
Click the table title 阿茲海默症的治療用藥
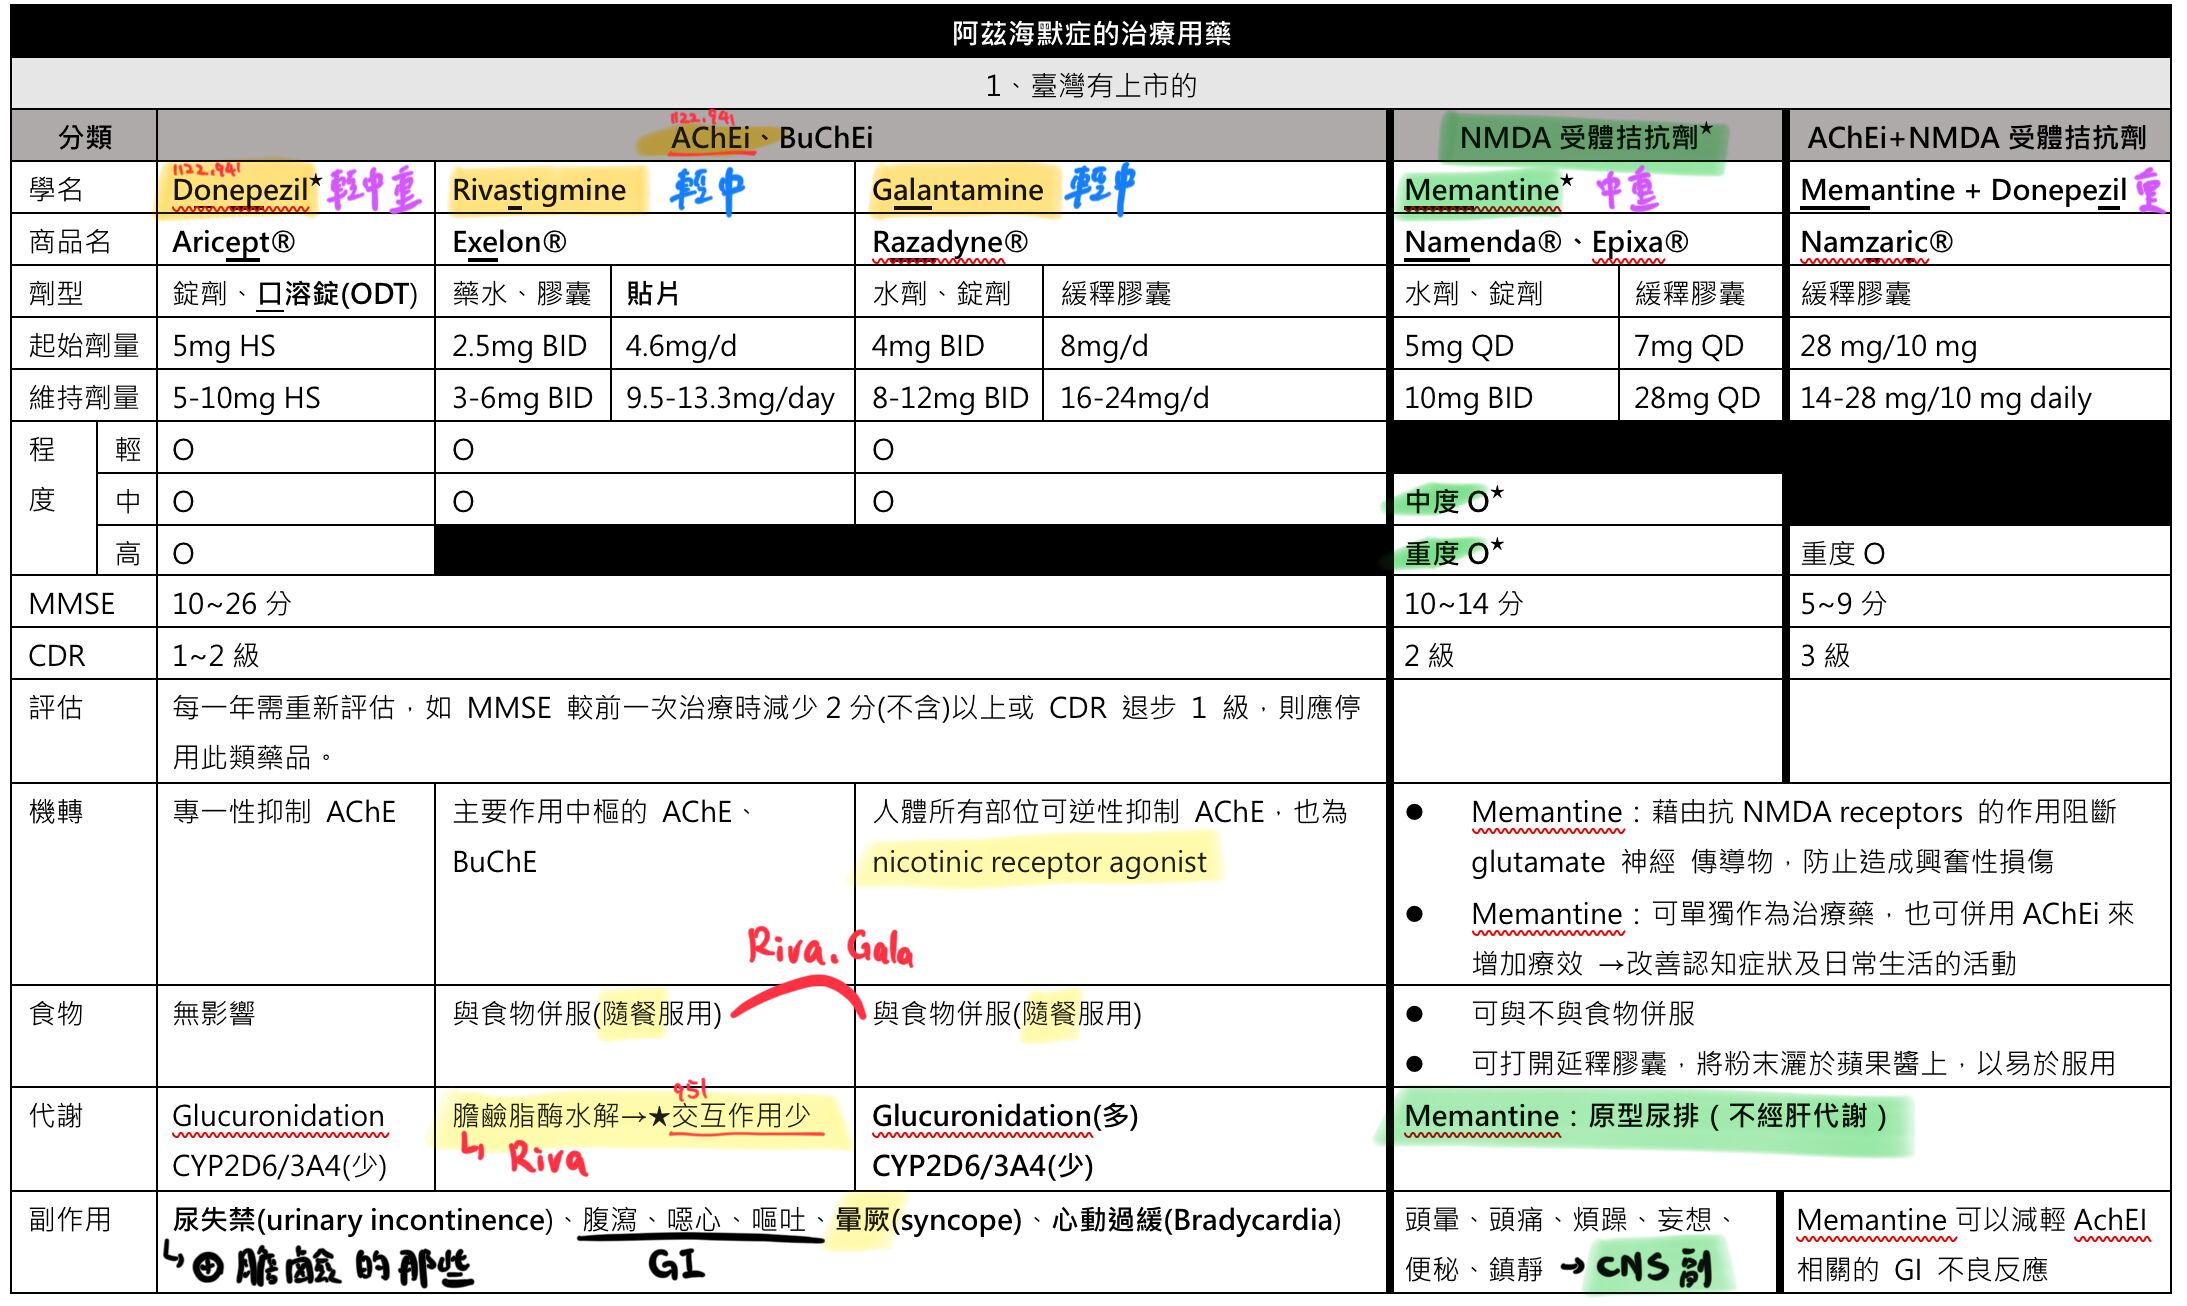(x=1091, y=34)
